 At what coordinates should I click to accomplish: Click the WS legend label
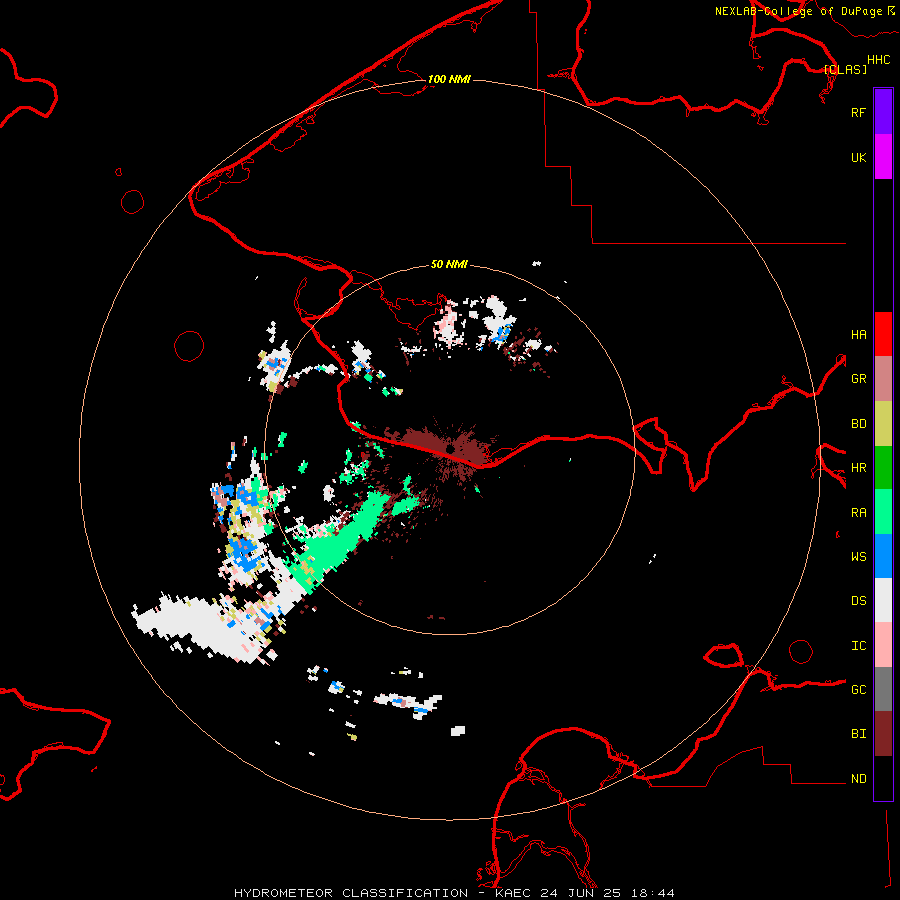click(858, 557)
